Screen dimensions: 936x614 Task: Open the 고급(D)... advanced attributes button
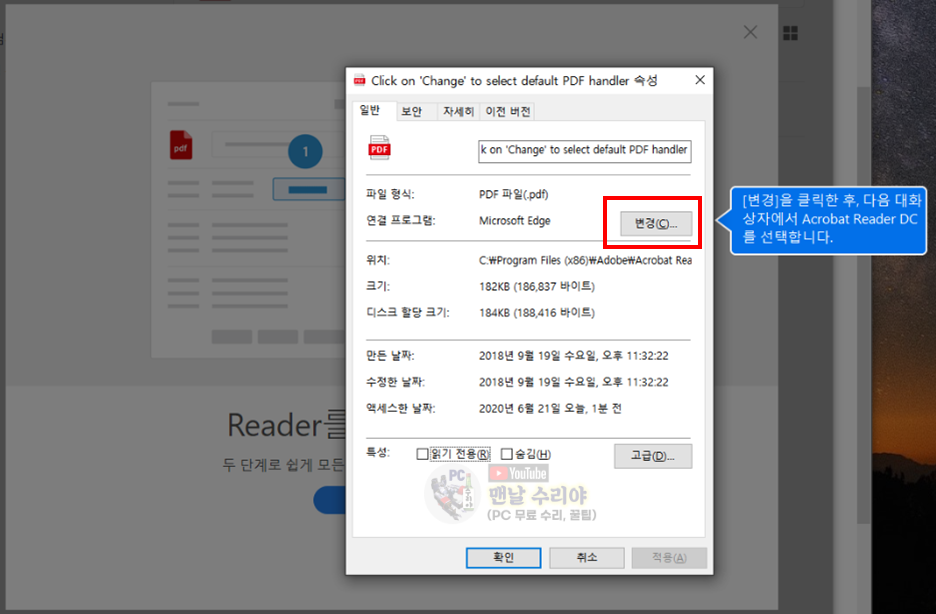point(653,456)
